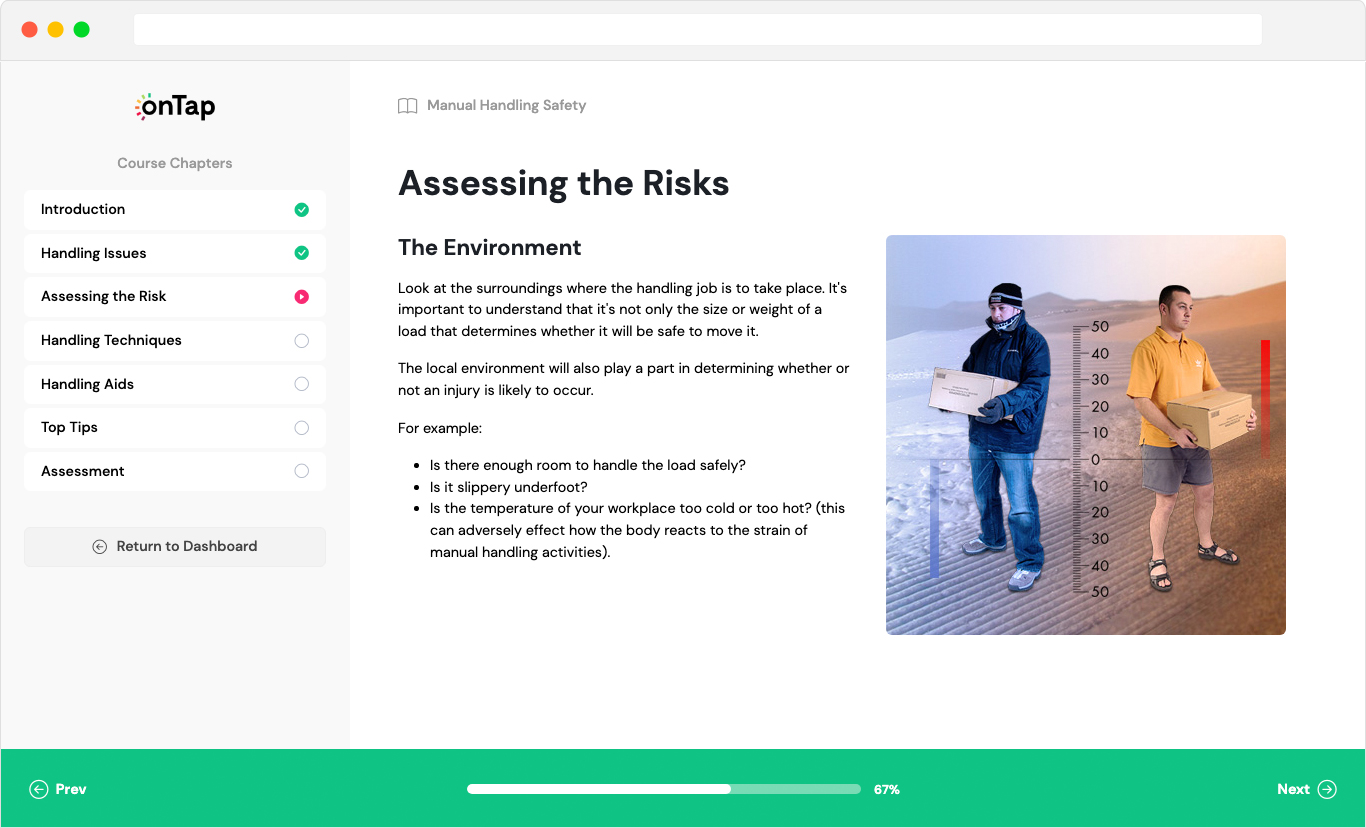Click the green checkmark on Handling Issues
Screen dimensions: 1366x828
[301, 253]
